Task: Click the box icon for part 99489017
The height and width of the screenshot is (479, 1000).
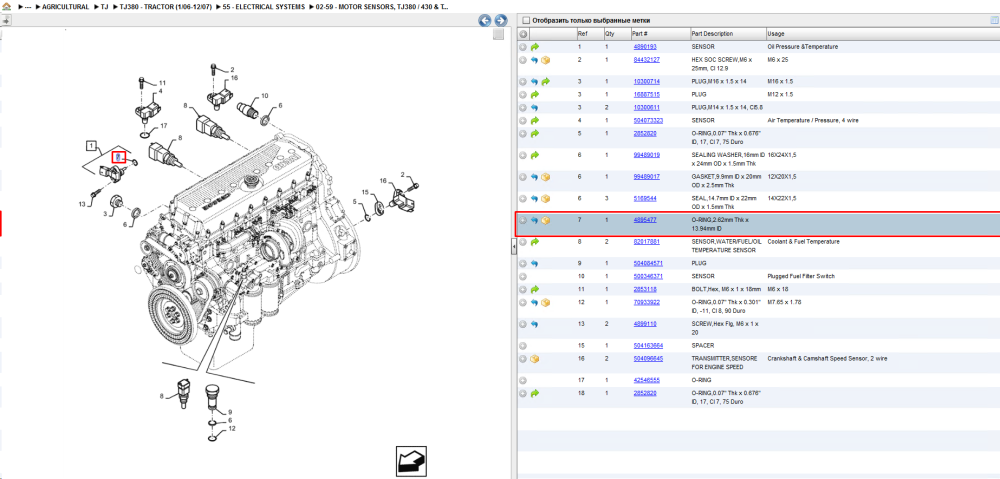Action: coord(545,177)
